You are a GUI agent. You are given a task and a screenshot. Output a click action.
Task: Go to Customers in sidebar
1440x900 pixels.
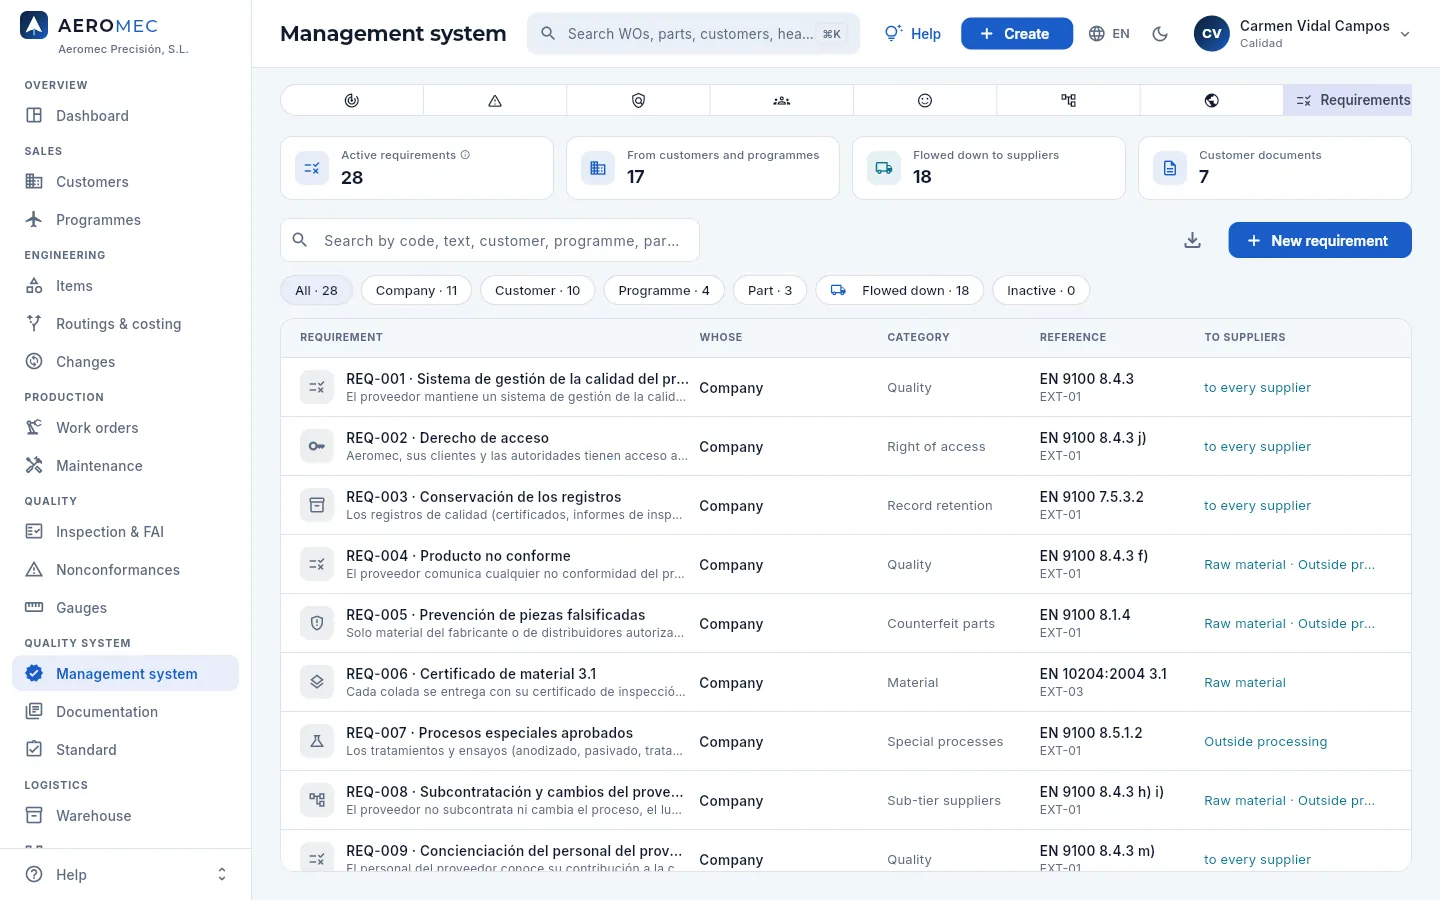[x=125, y=182]
